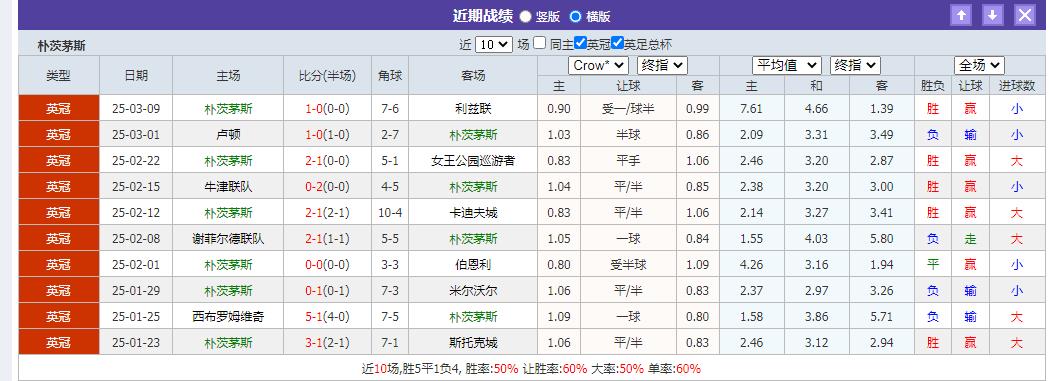Click the odds value 4.66
This screenshot has width=1049, height=381.
tap(816, 108)
